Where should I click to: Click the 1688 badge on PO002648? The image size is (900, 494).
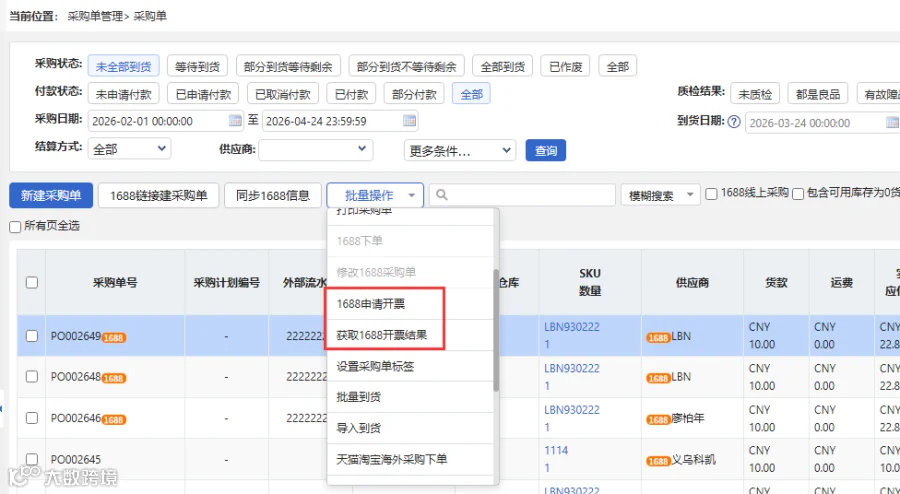pyautogui.click(x=114, y=378)
